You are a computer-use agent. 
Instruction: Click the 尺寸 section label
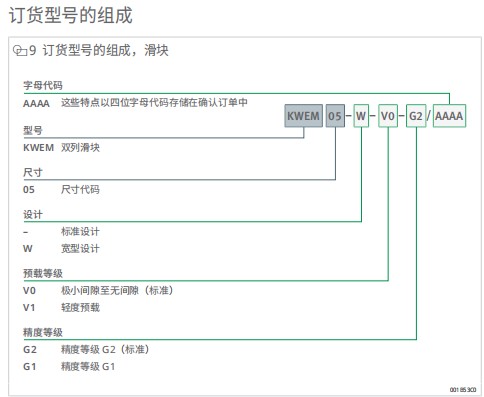click(33, 172)
